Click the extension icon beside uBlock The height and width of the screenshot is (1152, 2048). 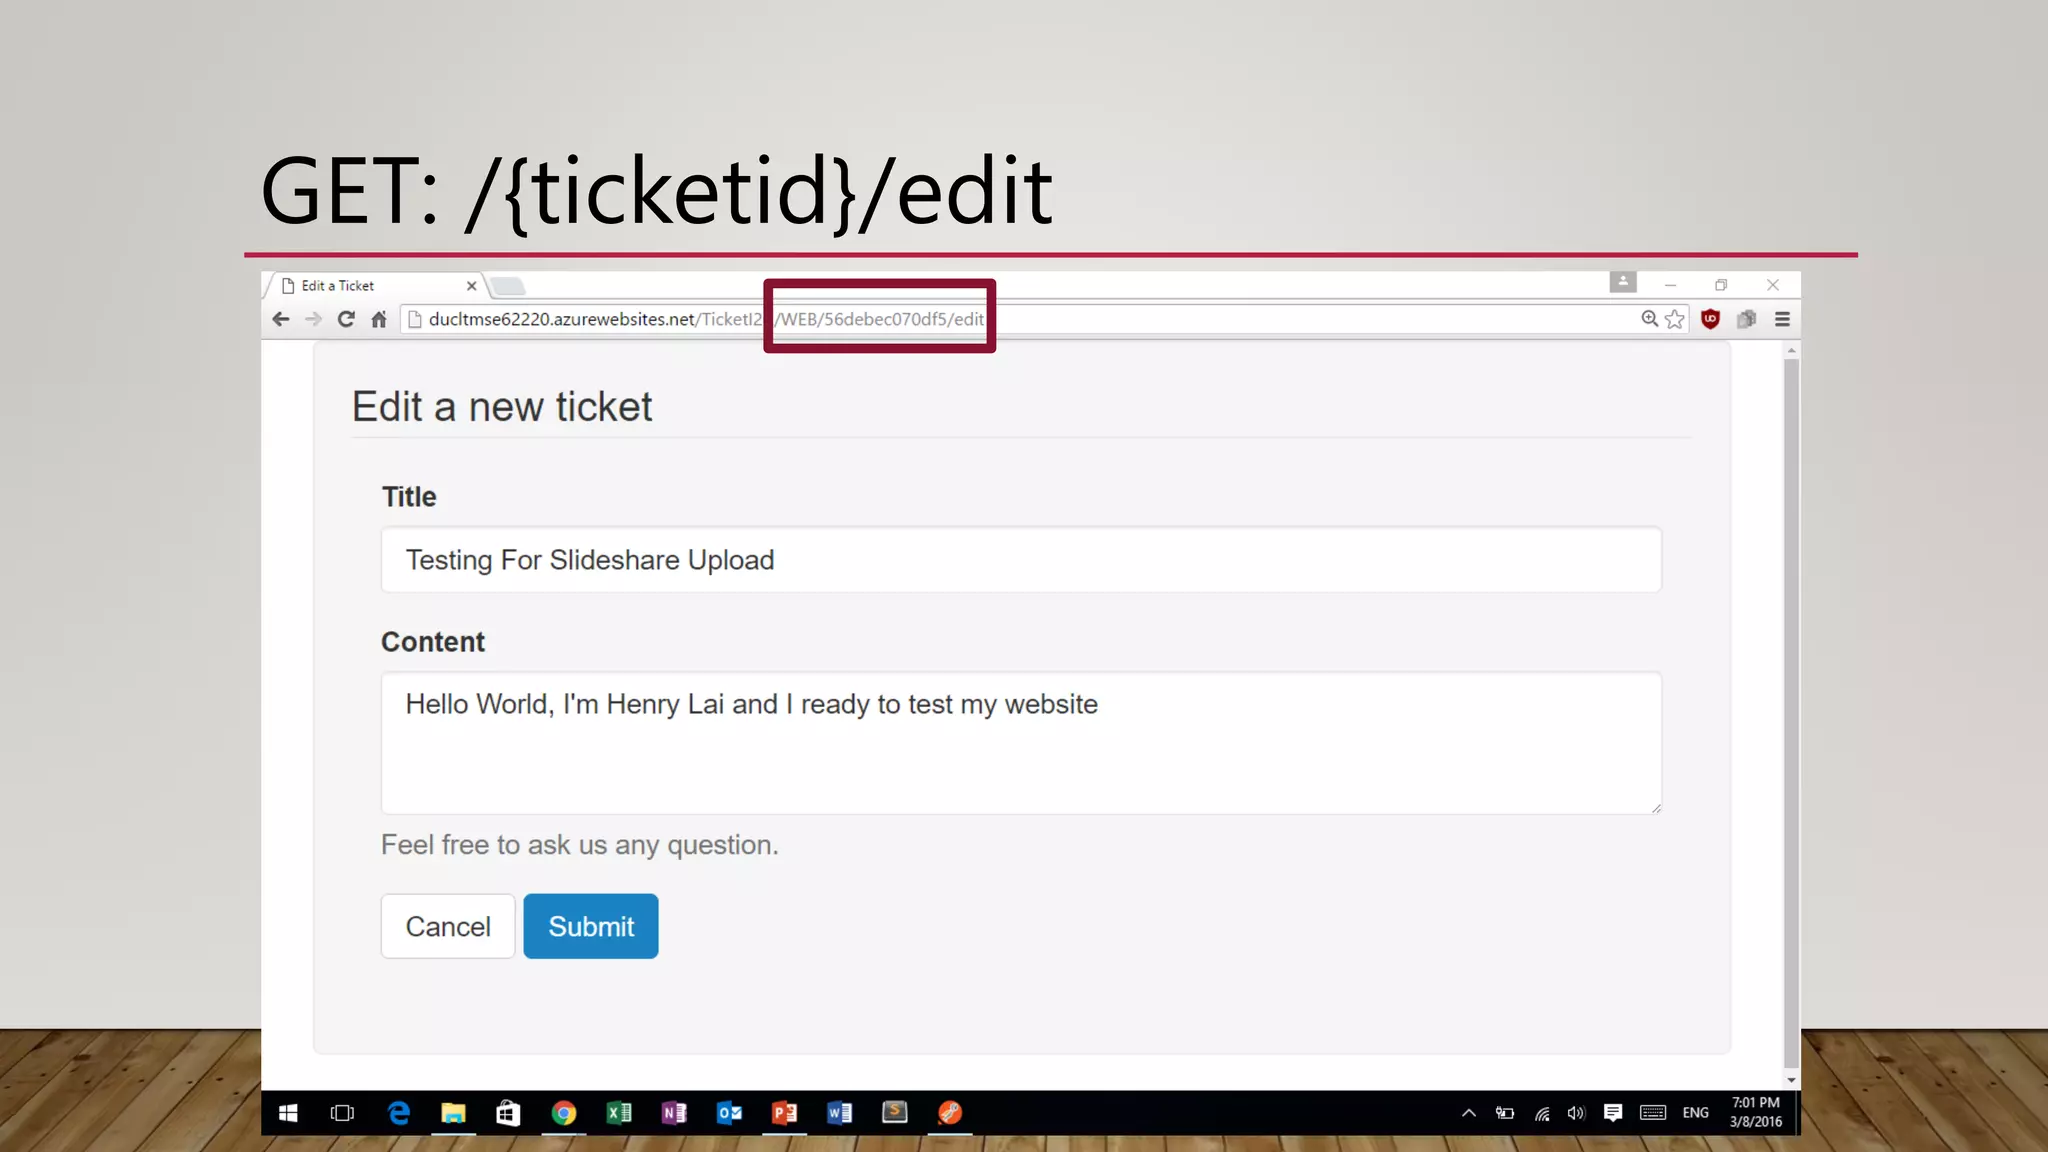1747,319
